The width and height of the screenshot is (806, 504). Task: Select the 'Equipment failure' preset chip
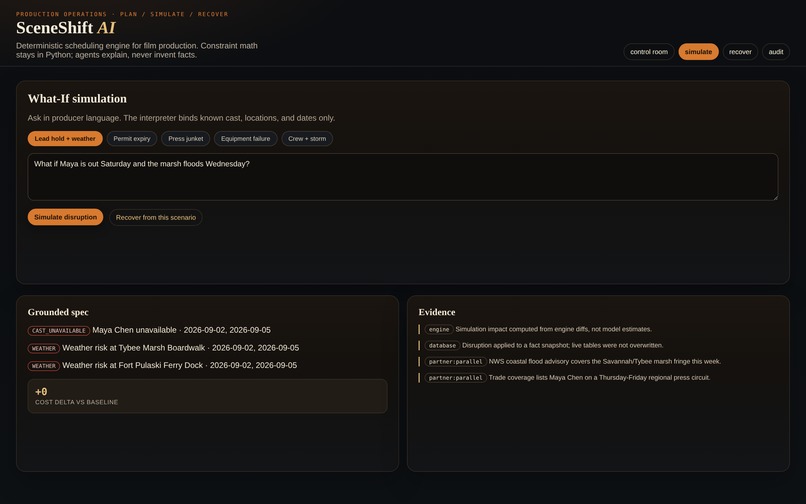[x=246, y=139]
